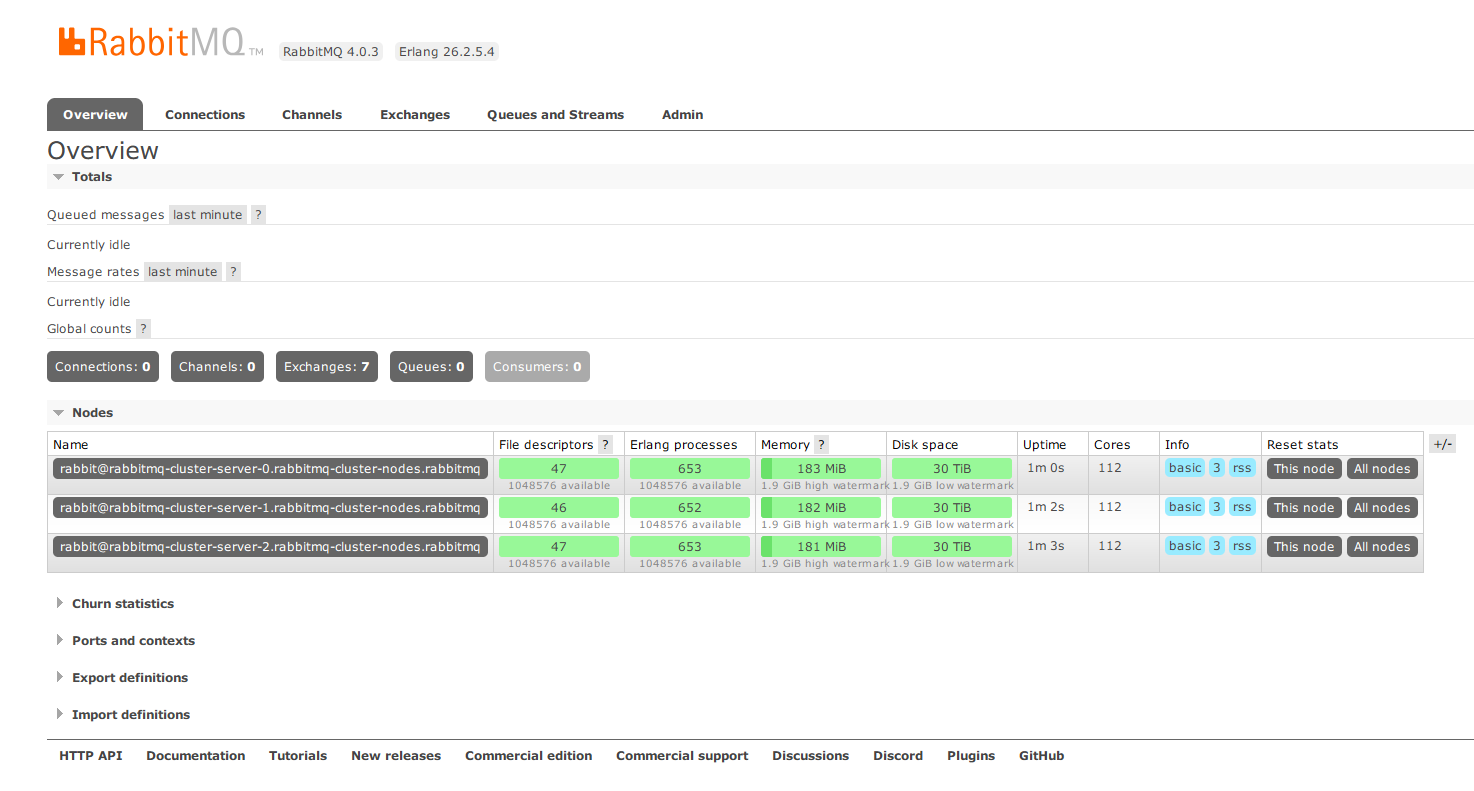Toggle node columns with +/- button
1474x791 pixels.
click(1442, 444)
